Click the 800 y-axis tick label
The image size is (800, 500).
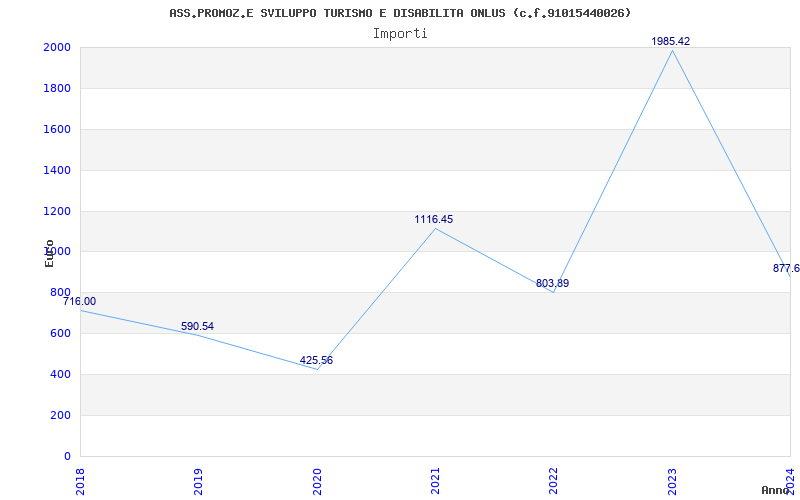pos(60,293)
